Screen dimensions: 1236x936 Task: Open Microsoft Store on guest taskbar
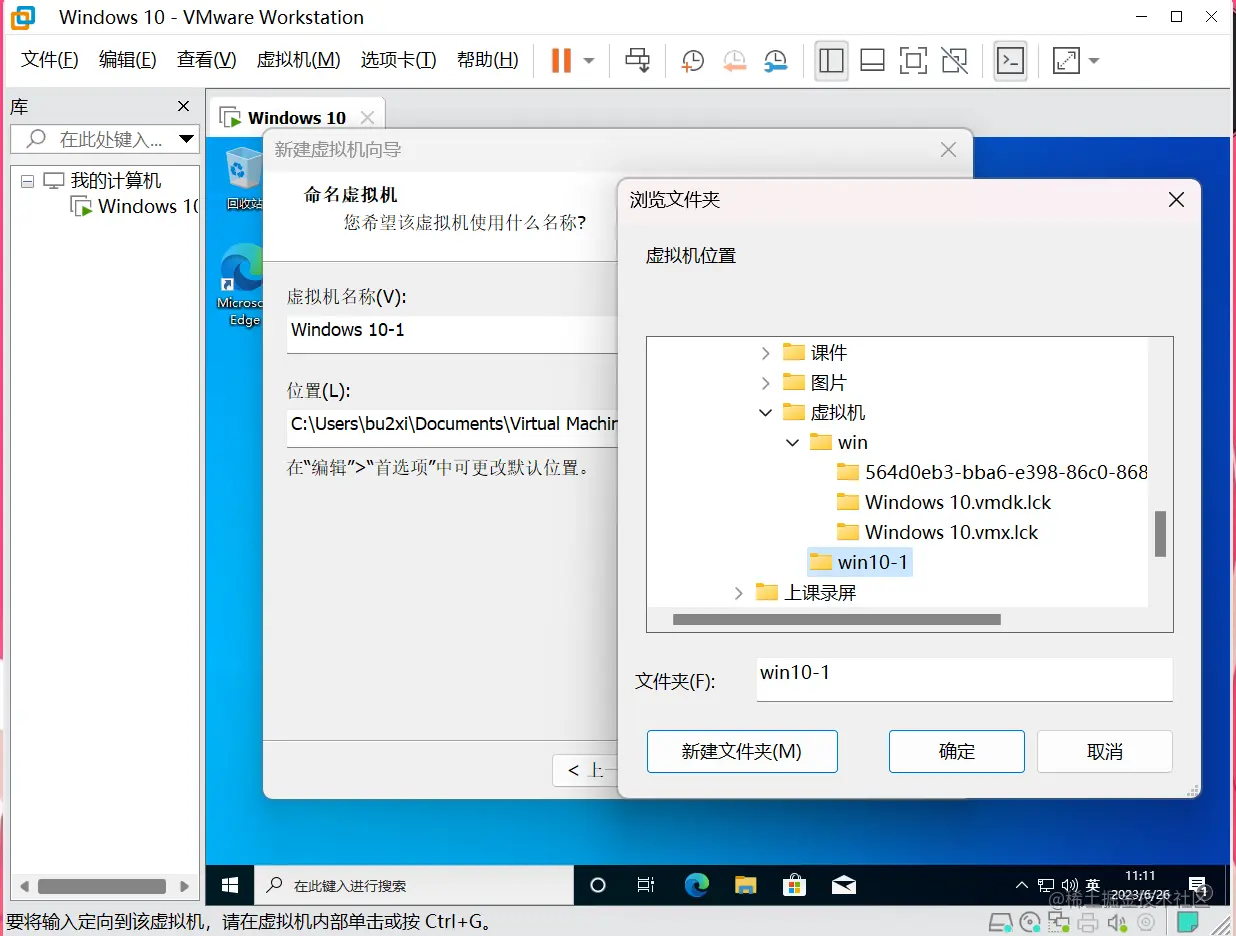(794, 885)
